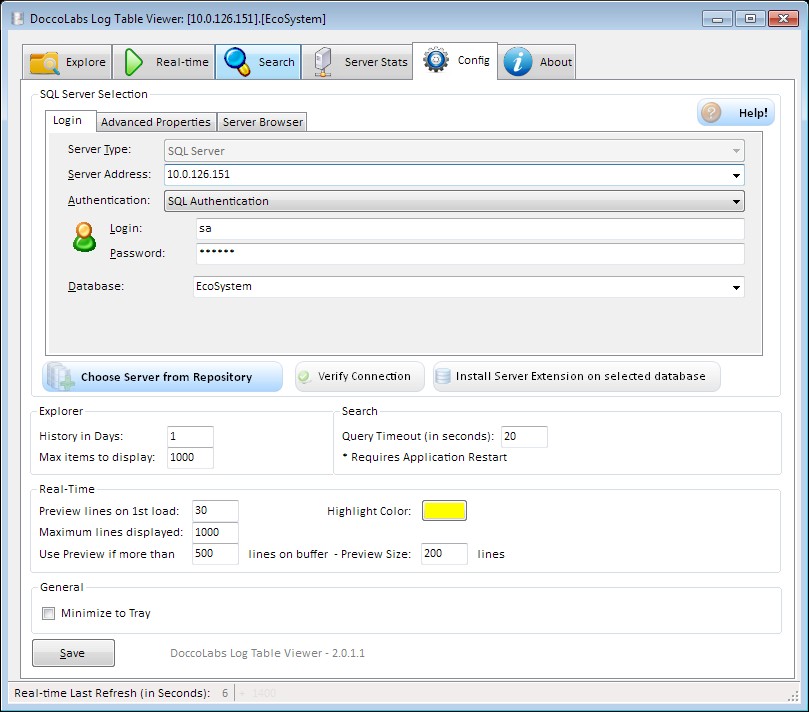Toggle the Minimize to Tray checkbox
The width and height of the screenshot is (809, 712).
48,613
